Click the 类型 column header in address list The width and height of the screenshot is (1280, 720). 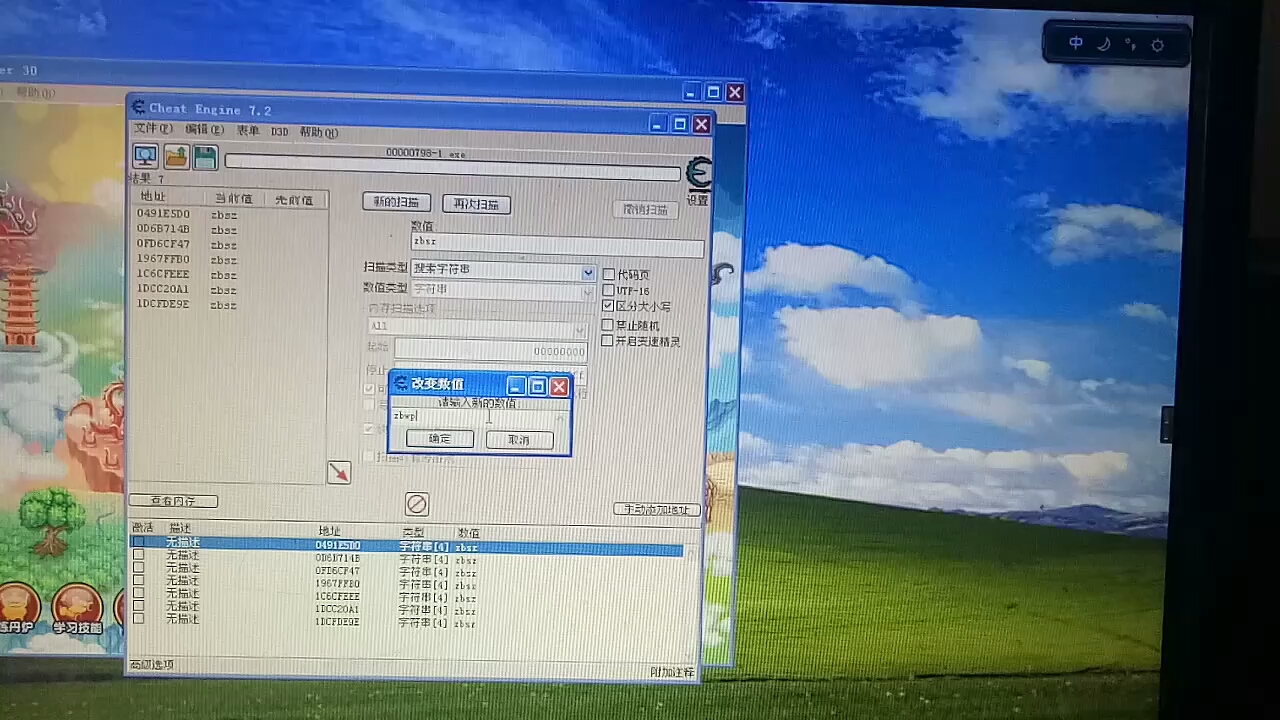(412, 532)
